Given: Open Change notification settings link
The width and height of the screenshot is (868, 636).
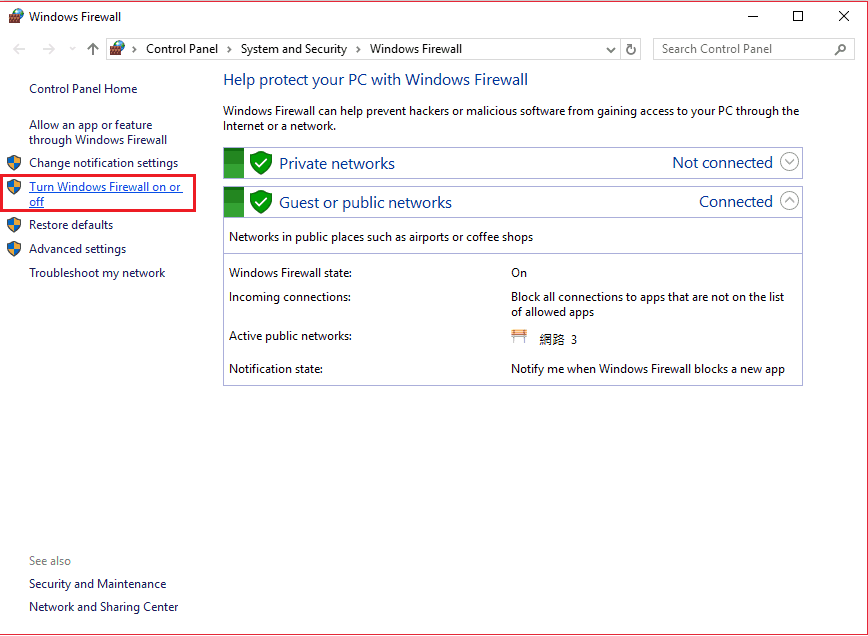Looking at the screenshot, I should point(104,163).
